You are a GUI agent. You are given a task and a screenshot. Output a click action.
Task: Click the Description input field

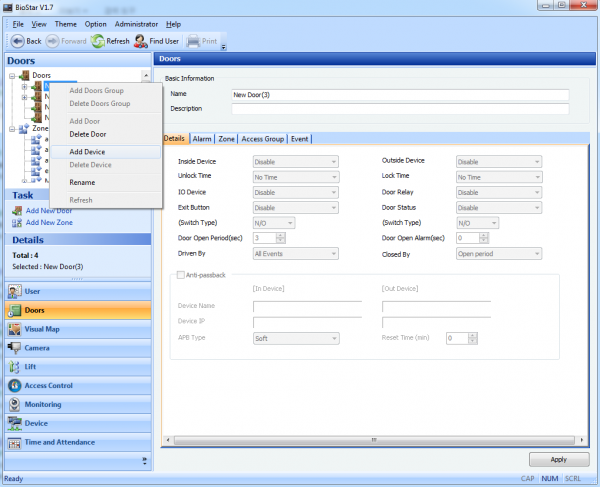click(399, 108)
